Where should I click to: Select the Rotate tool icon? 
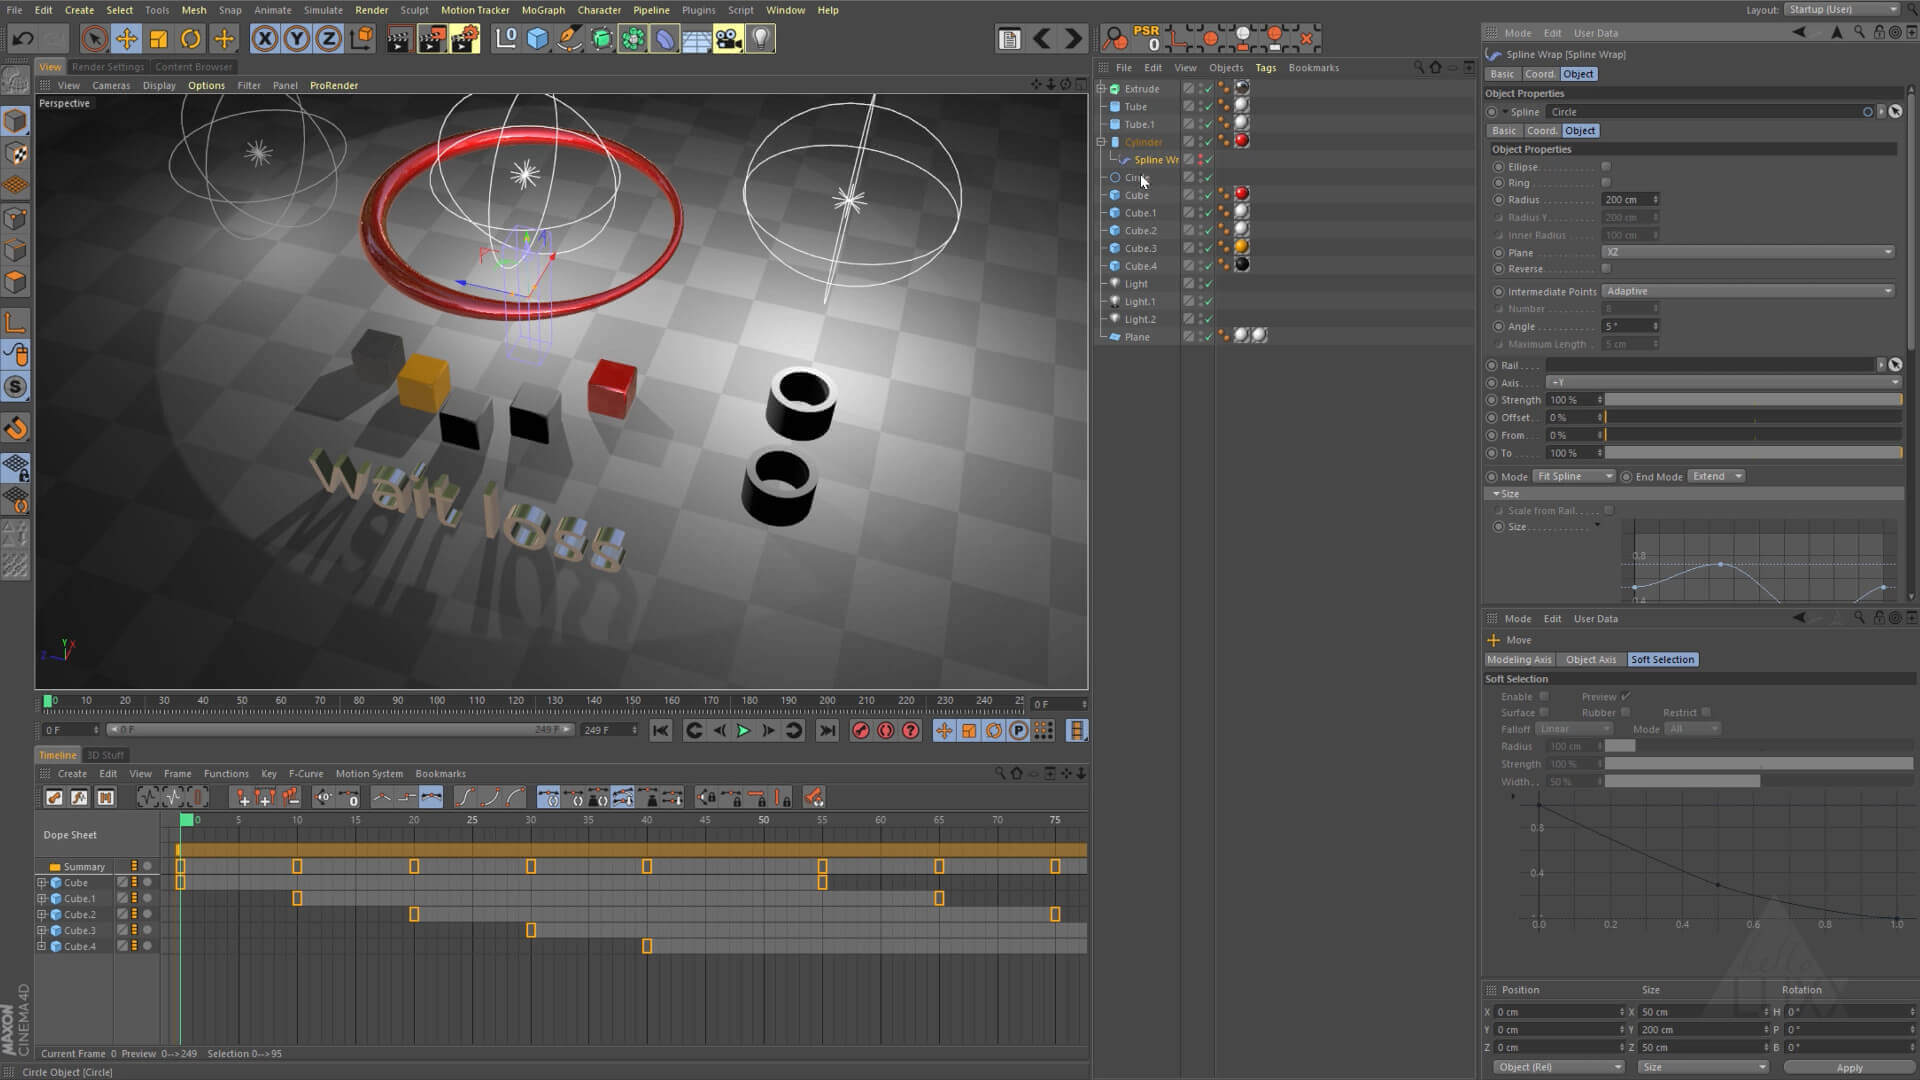point(190,39)
